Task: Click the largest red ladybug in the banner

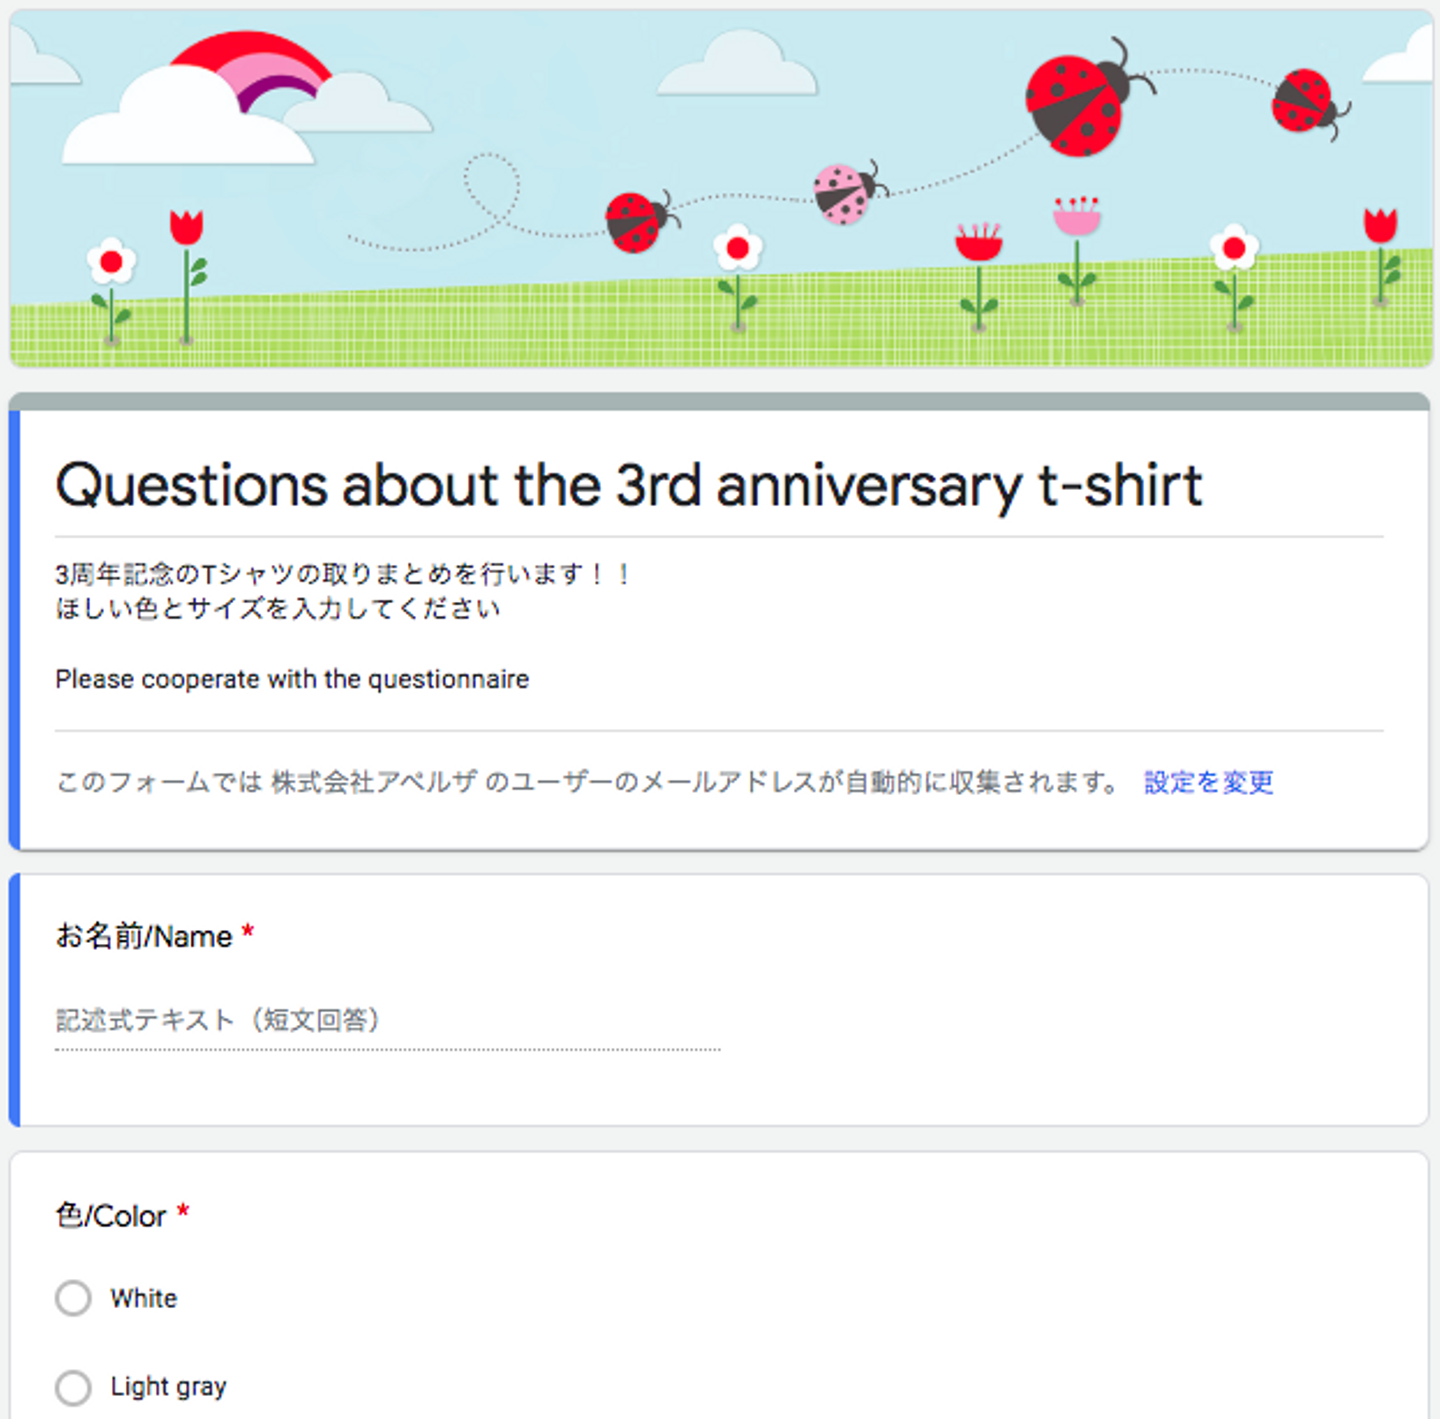Action: 1080,102
